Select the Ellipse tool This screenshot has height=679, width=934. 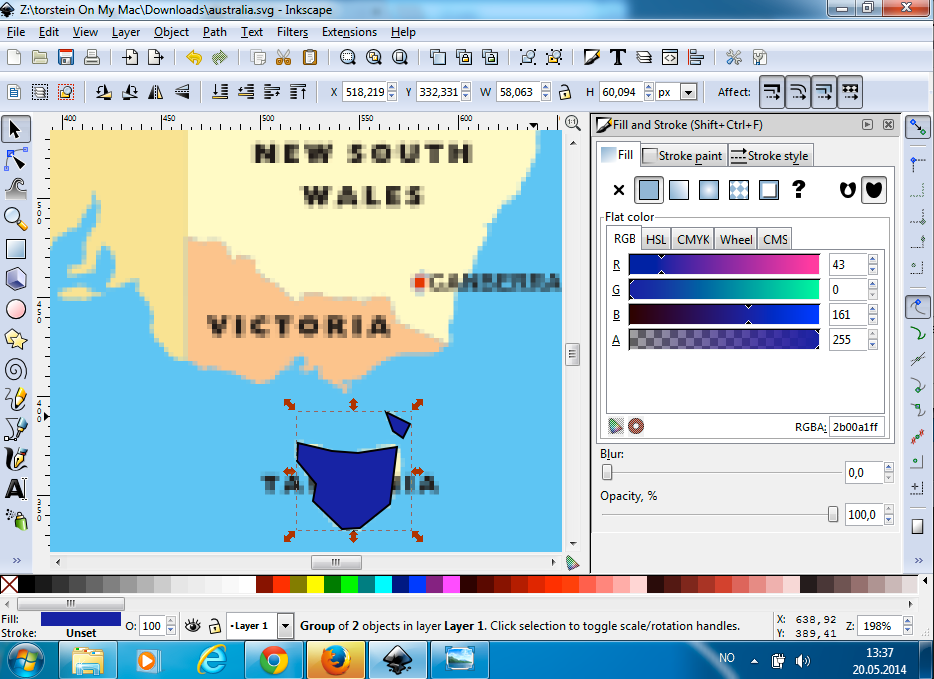tap(16, 310)
